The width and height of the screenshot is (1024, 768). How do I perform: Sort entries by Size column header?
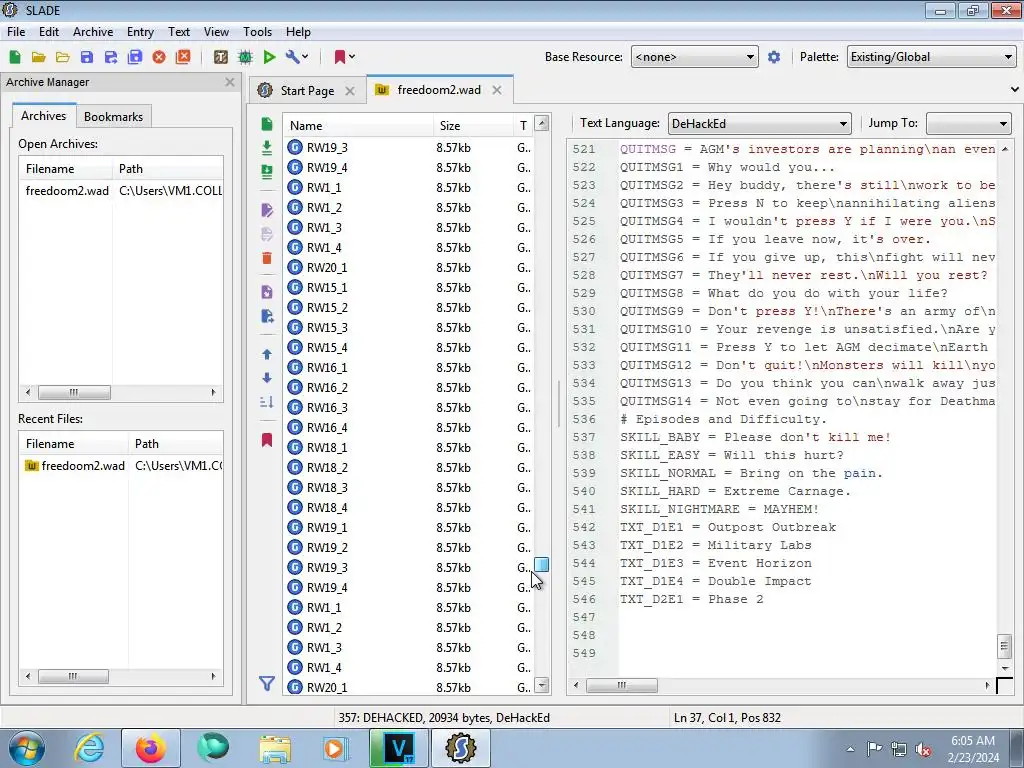(473, 125)
